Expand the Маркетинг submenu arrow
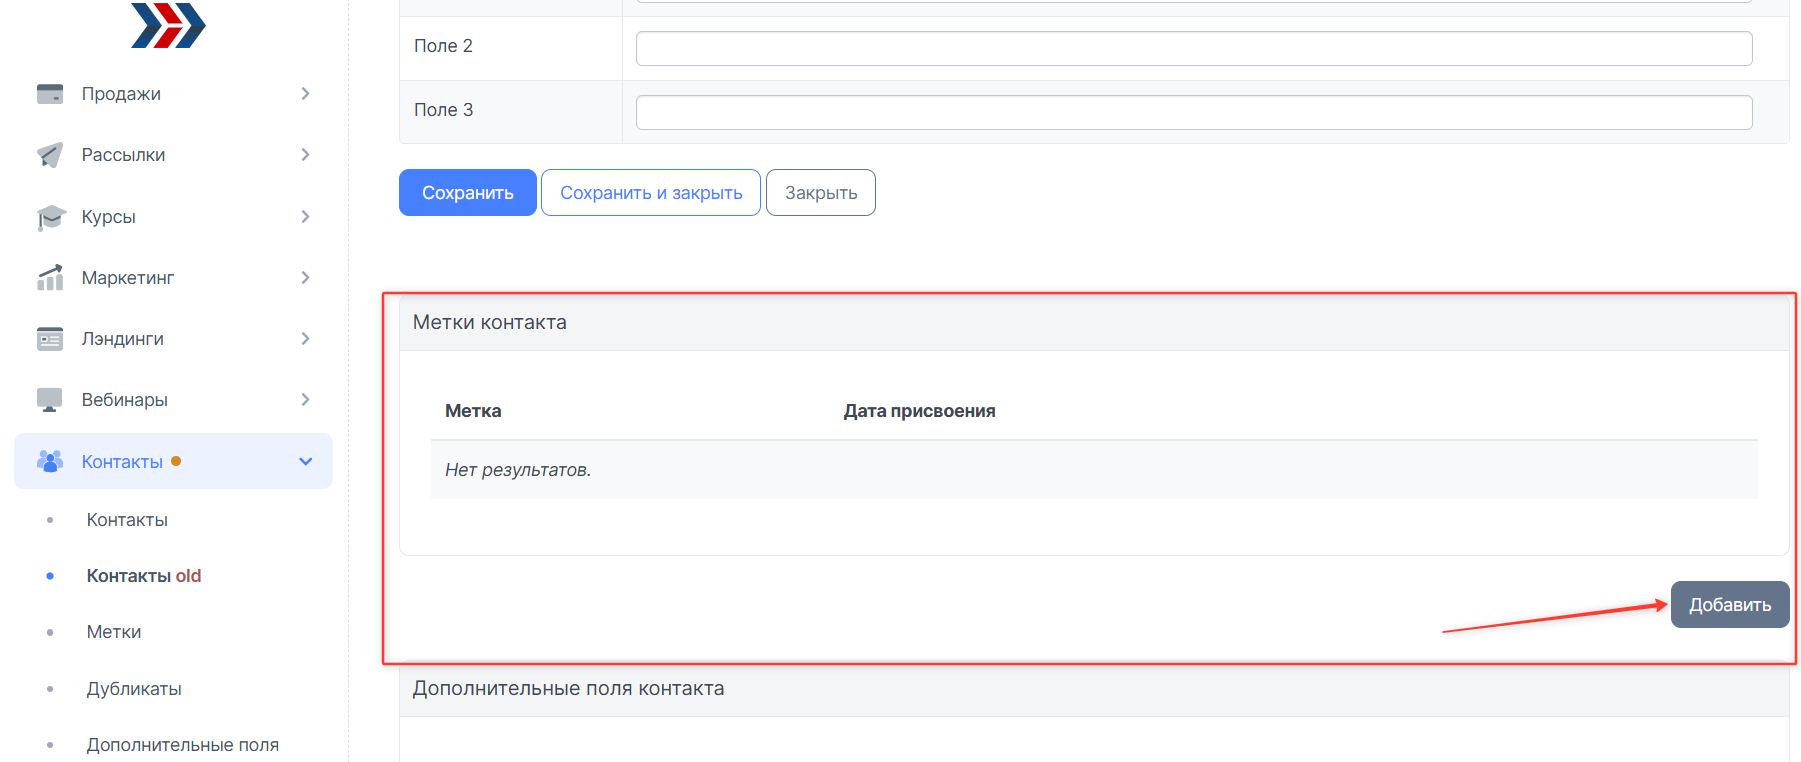 pos(305,278)
